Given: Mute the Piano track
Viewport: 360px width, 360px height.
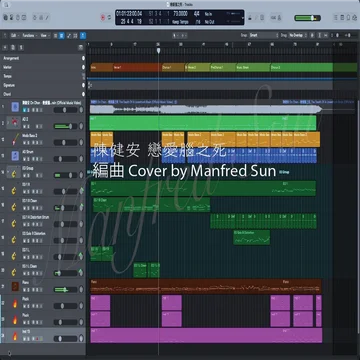Looking at the screenshot, I should click(x=24, y=290).
